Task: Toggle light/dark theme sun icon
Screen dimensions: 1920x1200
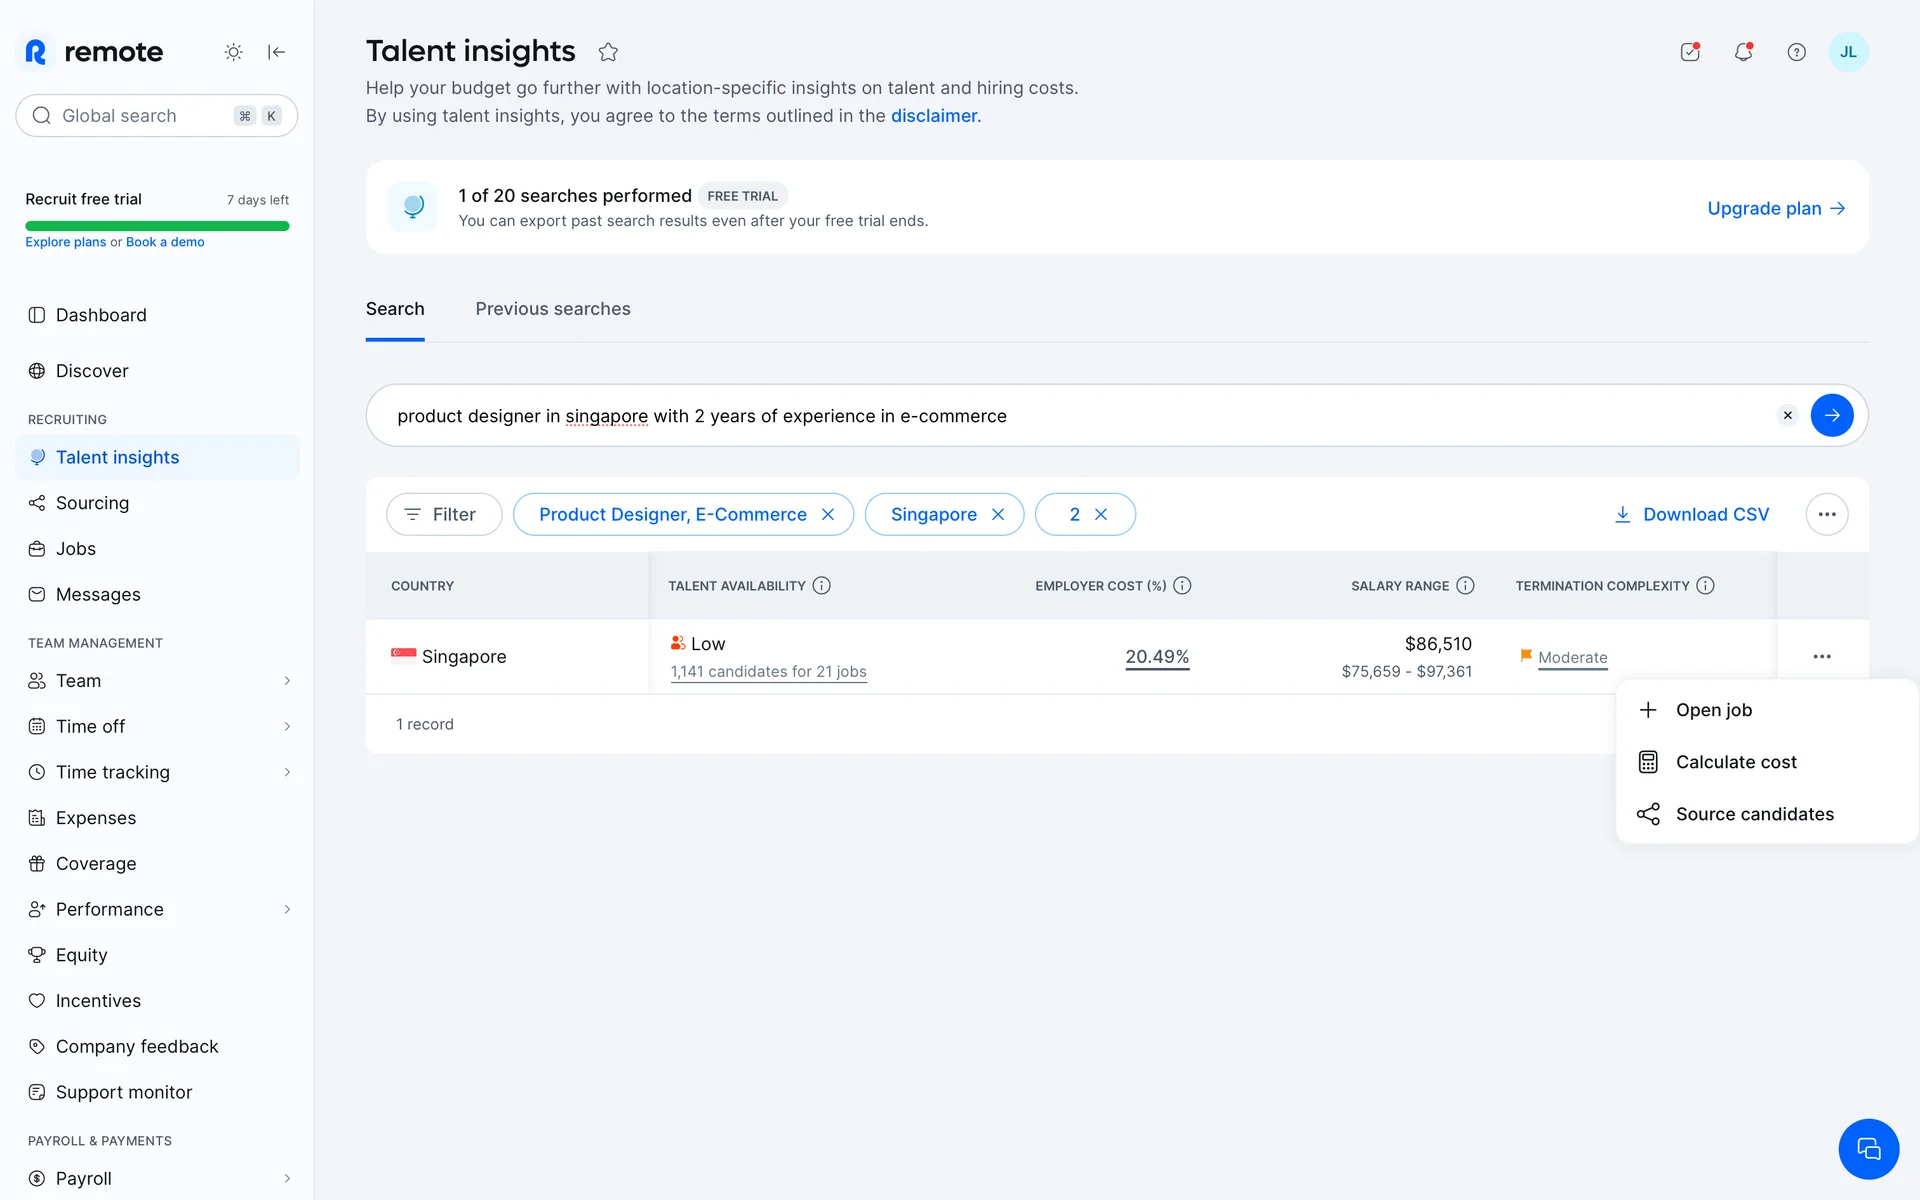Action: (x=233, y=52)
